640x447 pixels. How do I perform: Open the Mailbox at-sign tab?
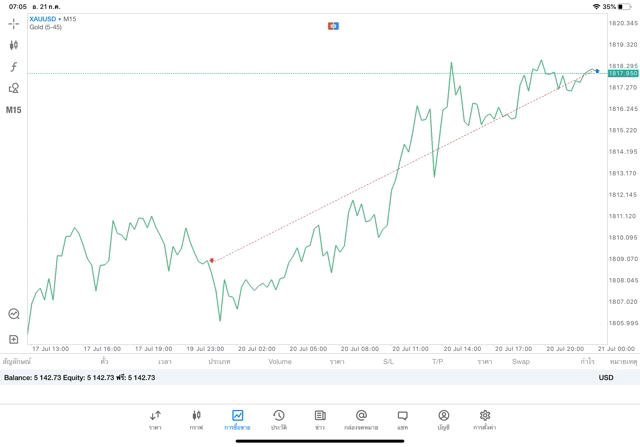361,419
